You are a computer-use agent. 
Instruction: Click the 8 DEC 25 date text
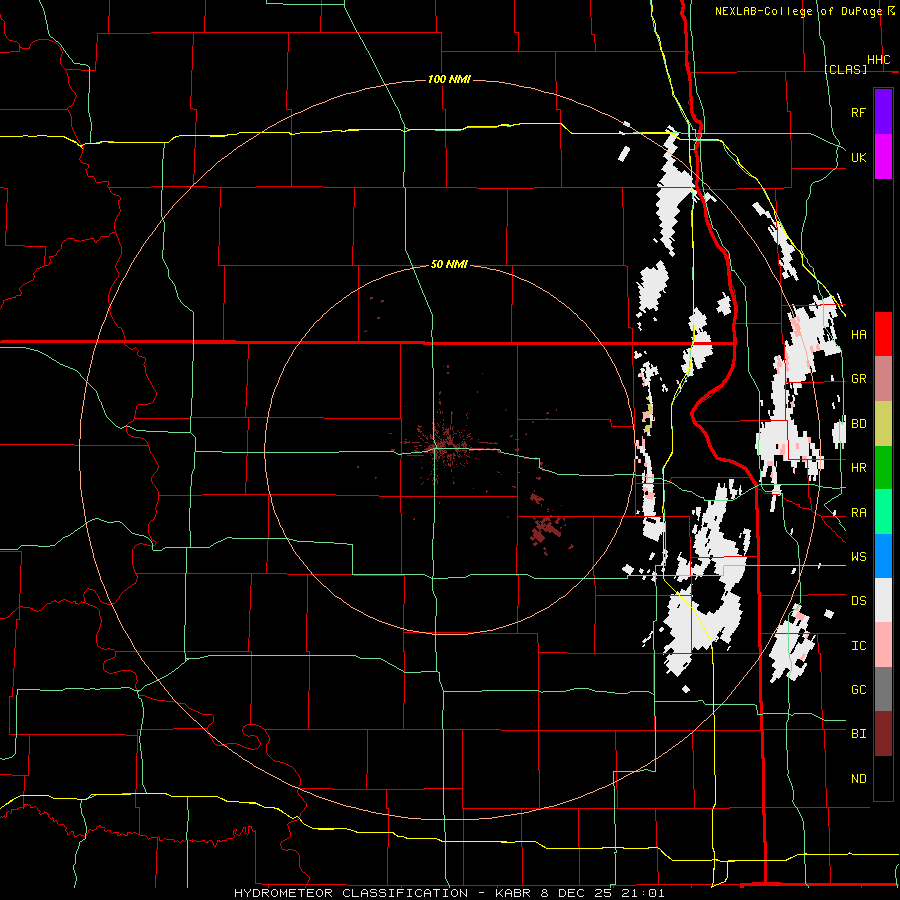(x=575, y=893)
